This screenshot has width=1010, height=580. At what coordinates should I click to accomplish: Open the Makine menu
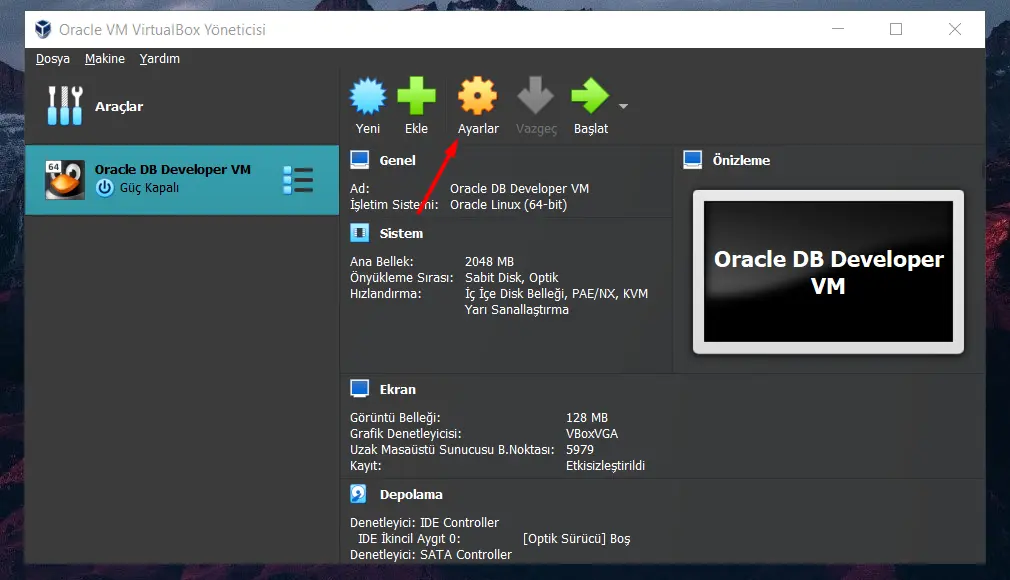105,59
